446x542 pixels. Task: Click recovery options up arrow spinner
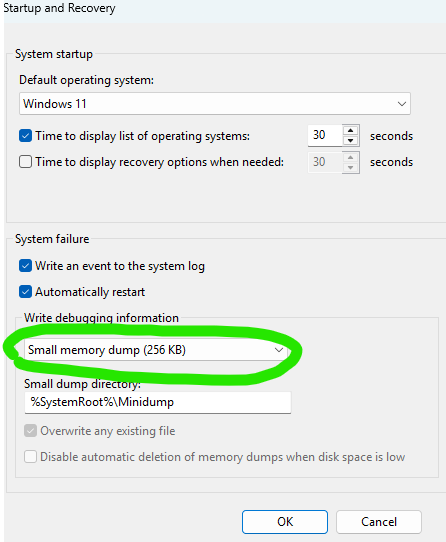(x=351, y=157)
